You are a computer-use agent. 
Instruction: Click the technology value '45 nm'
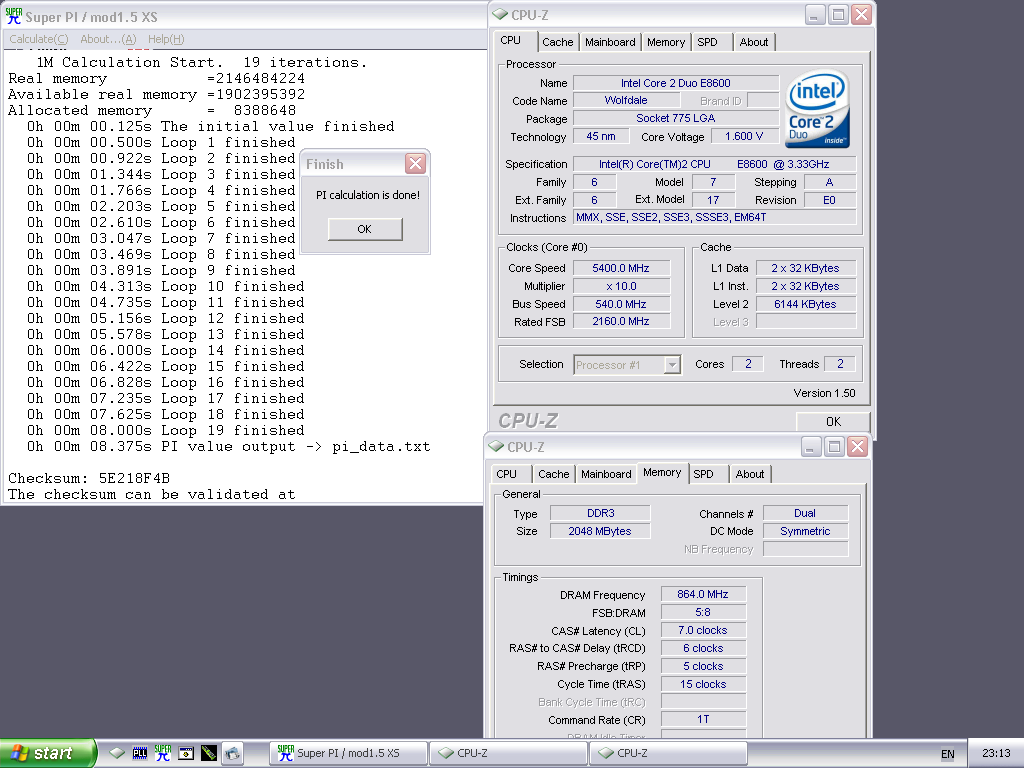[x=601, y=136]
